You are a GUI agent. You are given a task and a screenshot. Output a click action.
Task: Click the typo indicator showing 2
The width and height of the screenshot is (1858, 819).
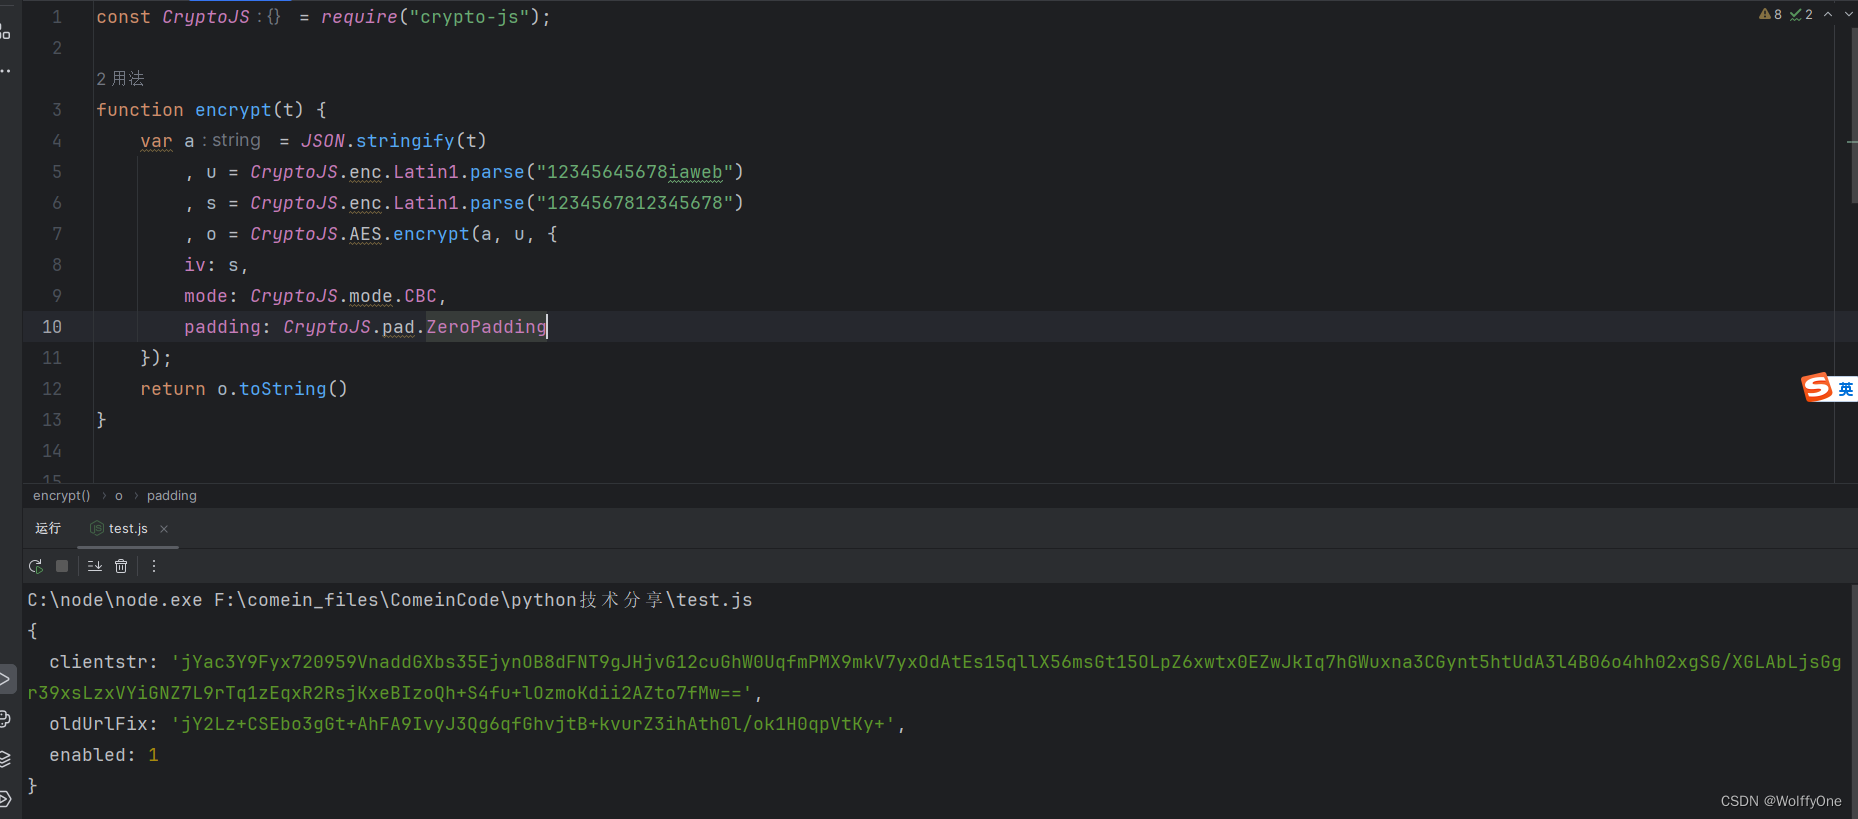[1801, 14]
